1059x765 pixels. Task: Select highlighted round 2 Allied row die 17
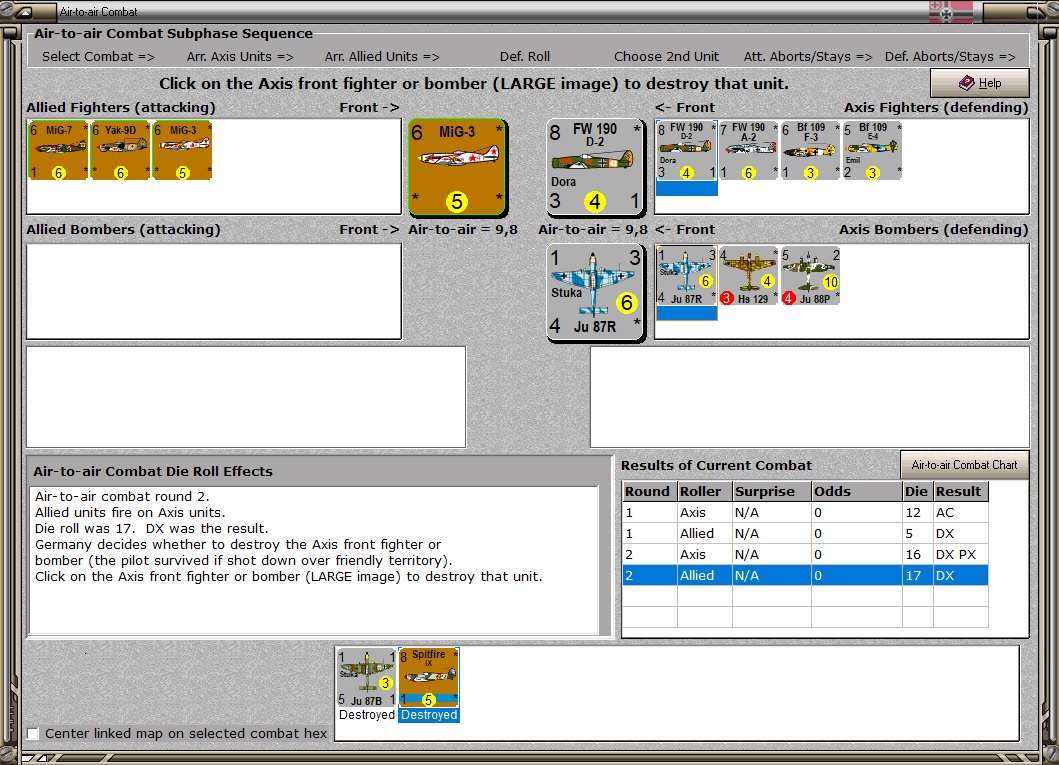pos(805,575)
